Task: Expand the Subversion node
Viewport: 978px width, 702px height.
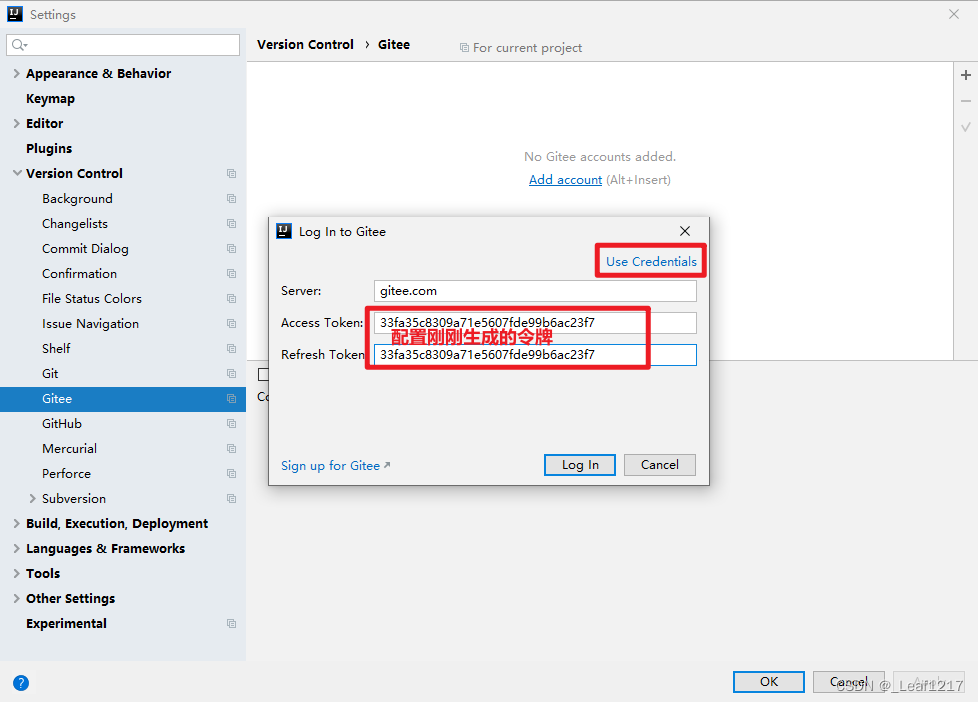Action: pos(32,499)
